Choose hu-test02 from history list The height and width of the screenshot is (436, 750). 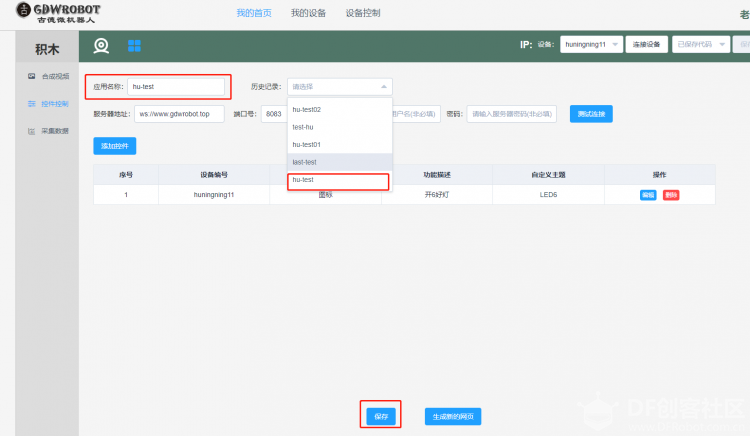tap(340, 109)
